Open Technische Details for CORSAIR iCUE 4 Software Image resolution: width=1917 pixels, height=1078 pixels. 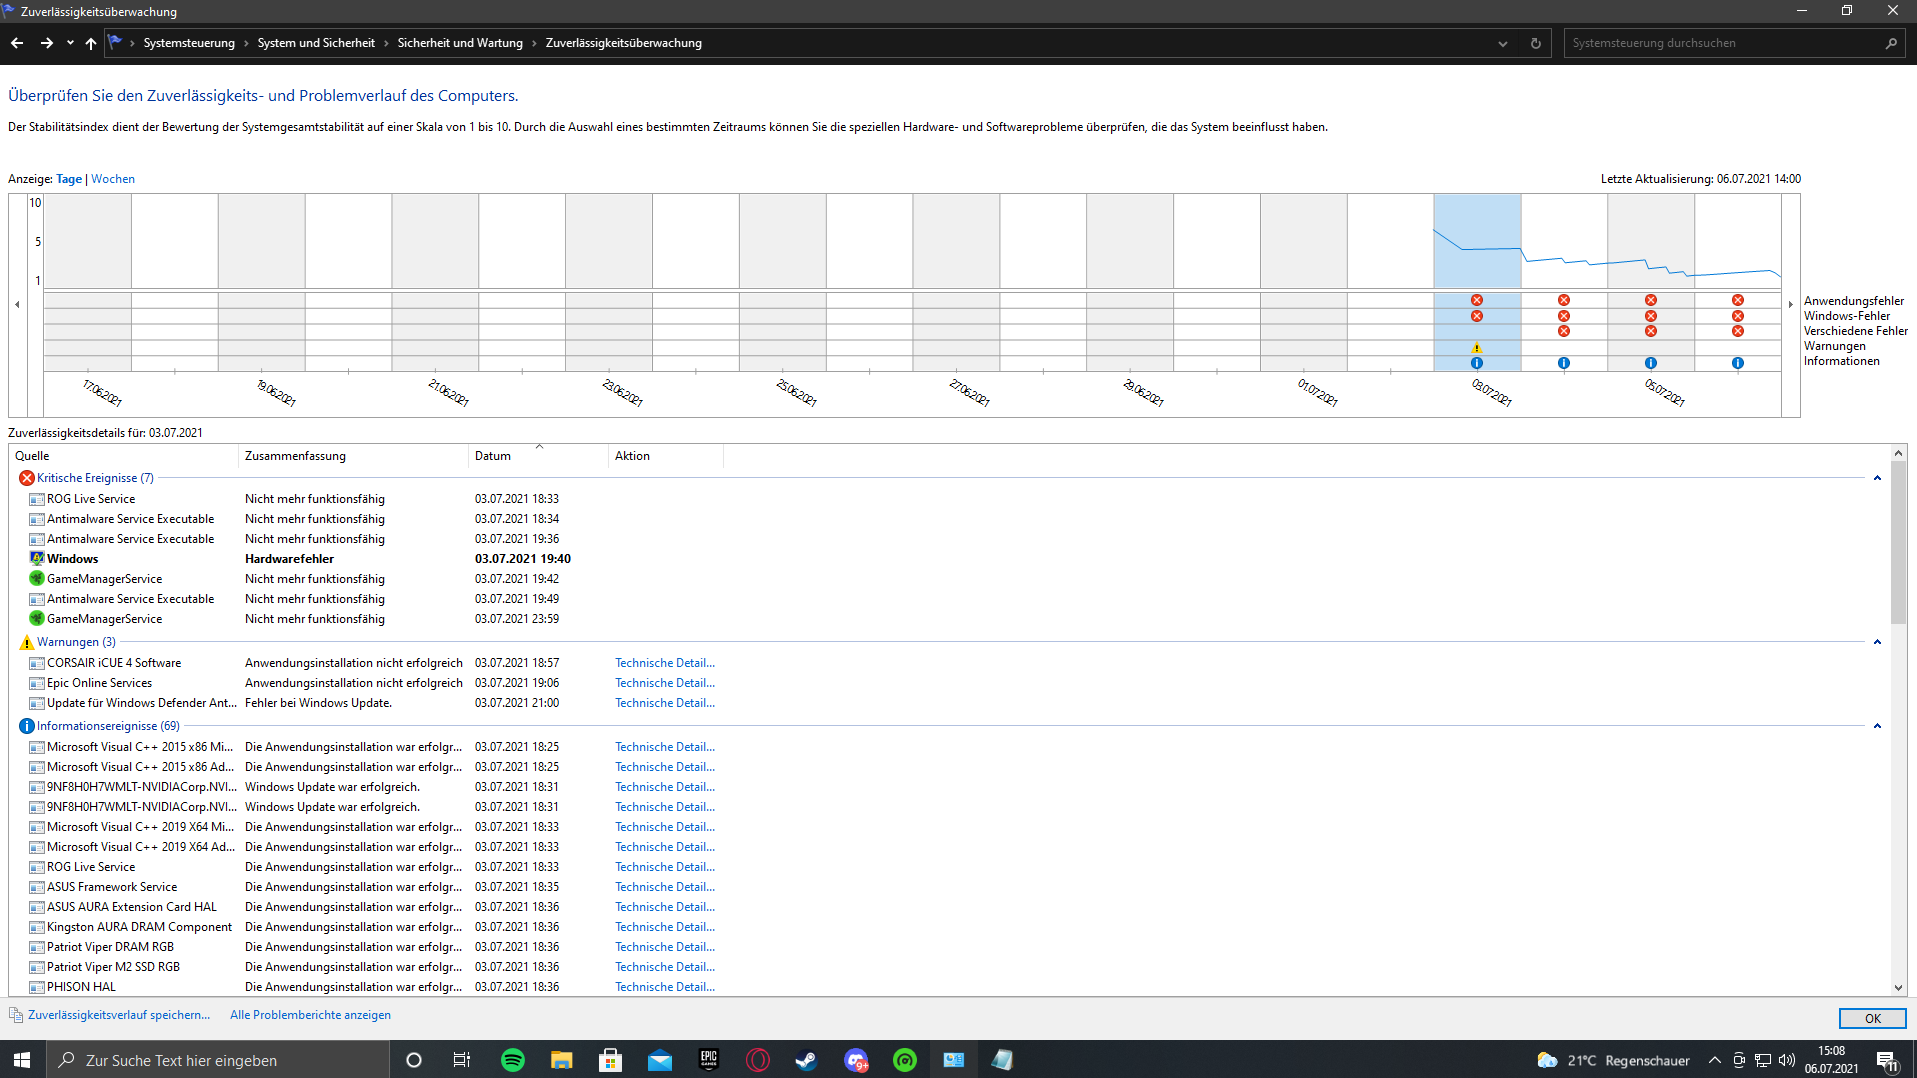665,663
